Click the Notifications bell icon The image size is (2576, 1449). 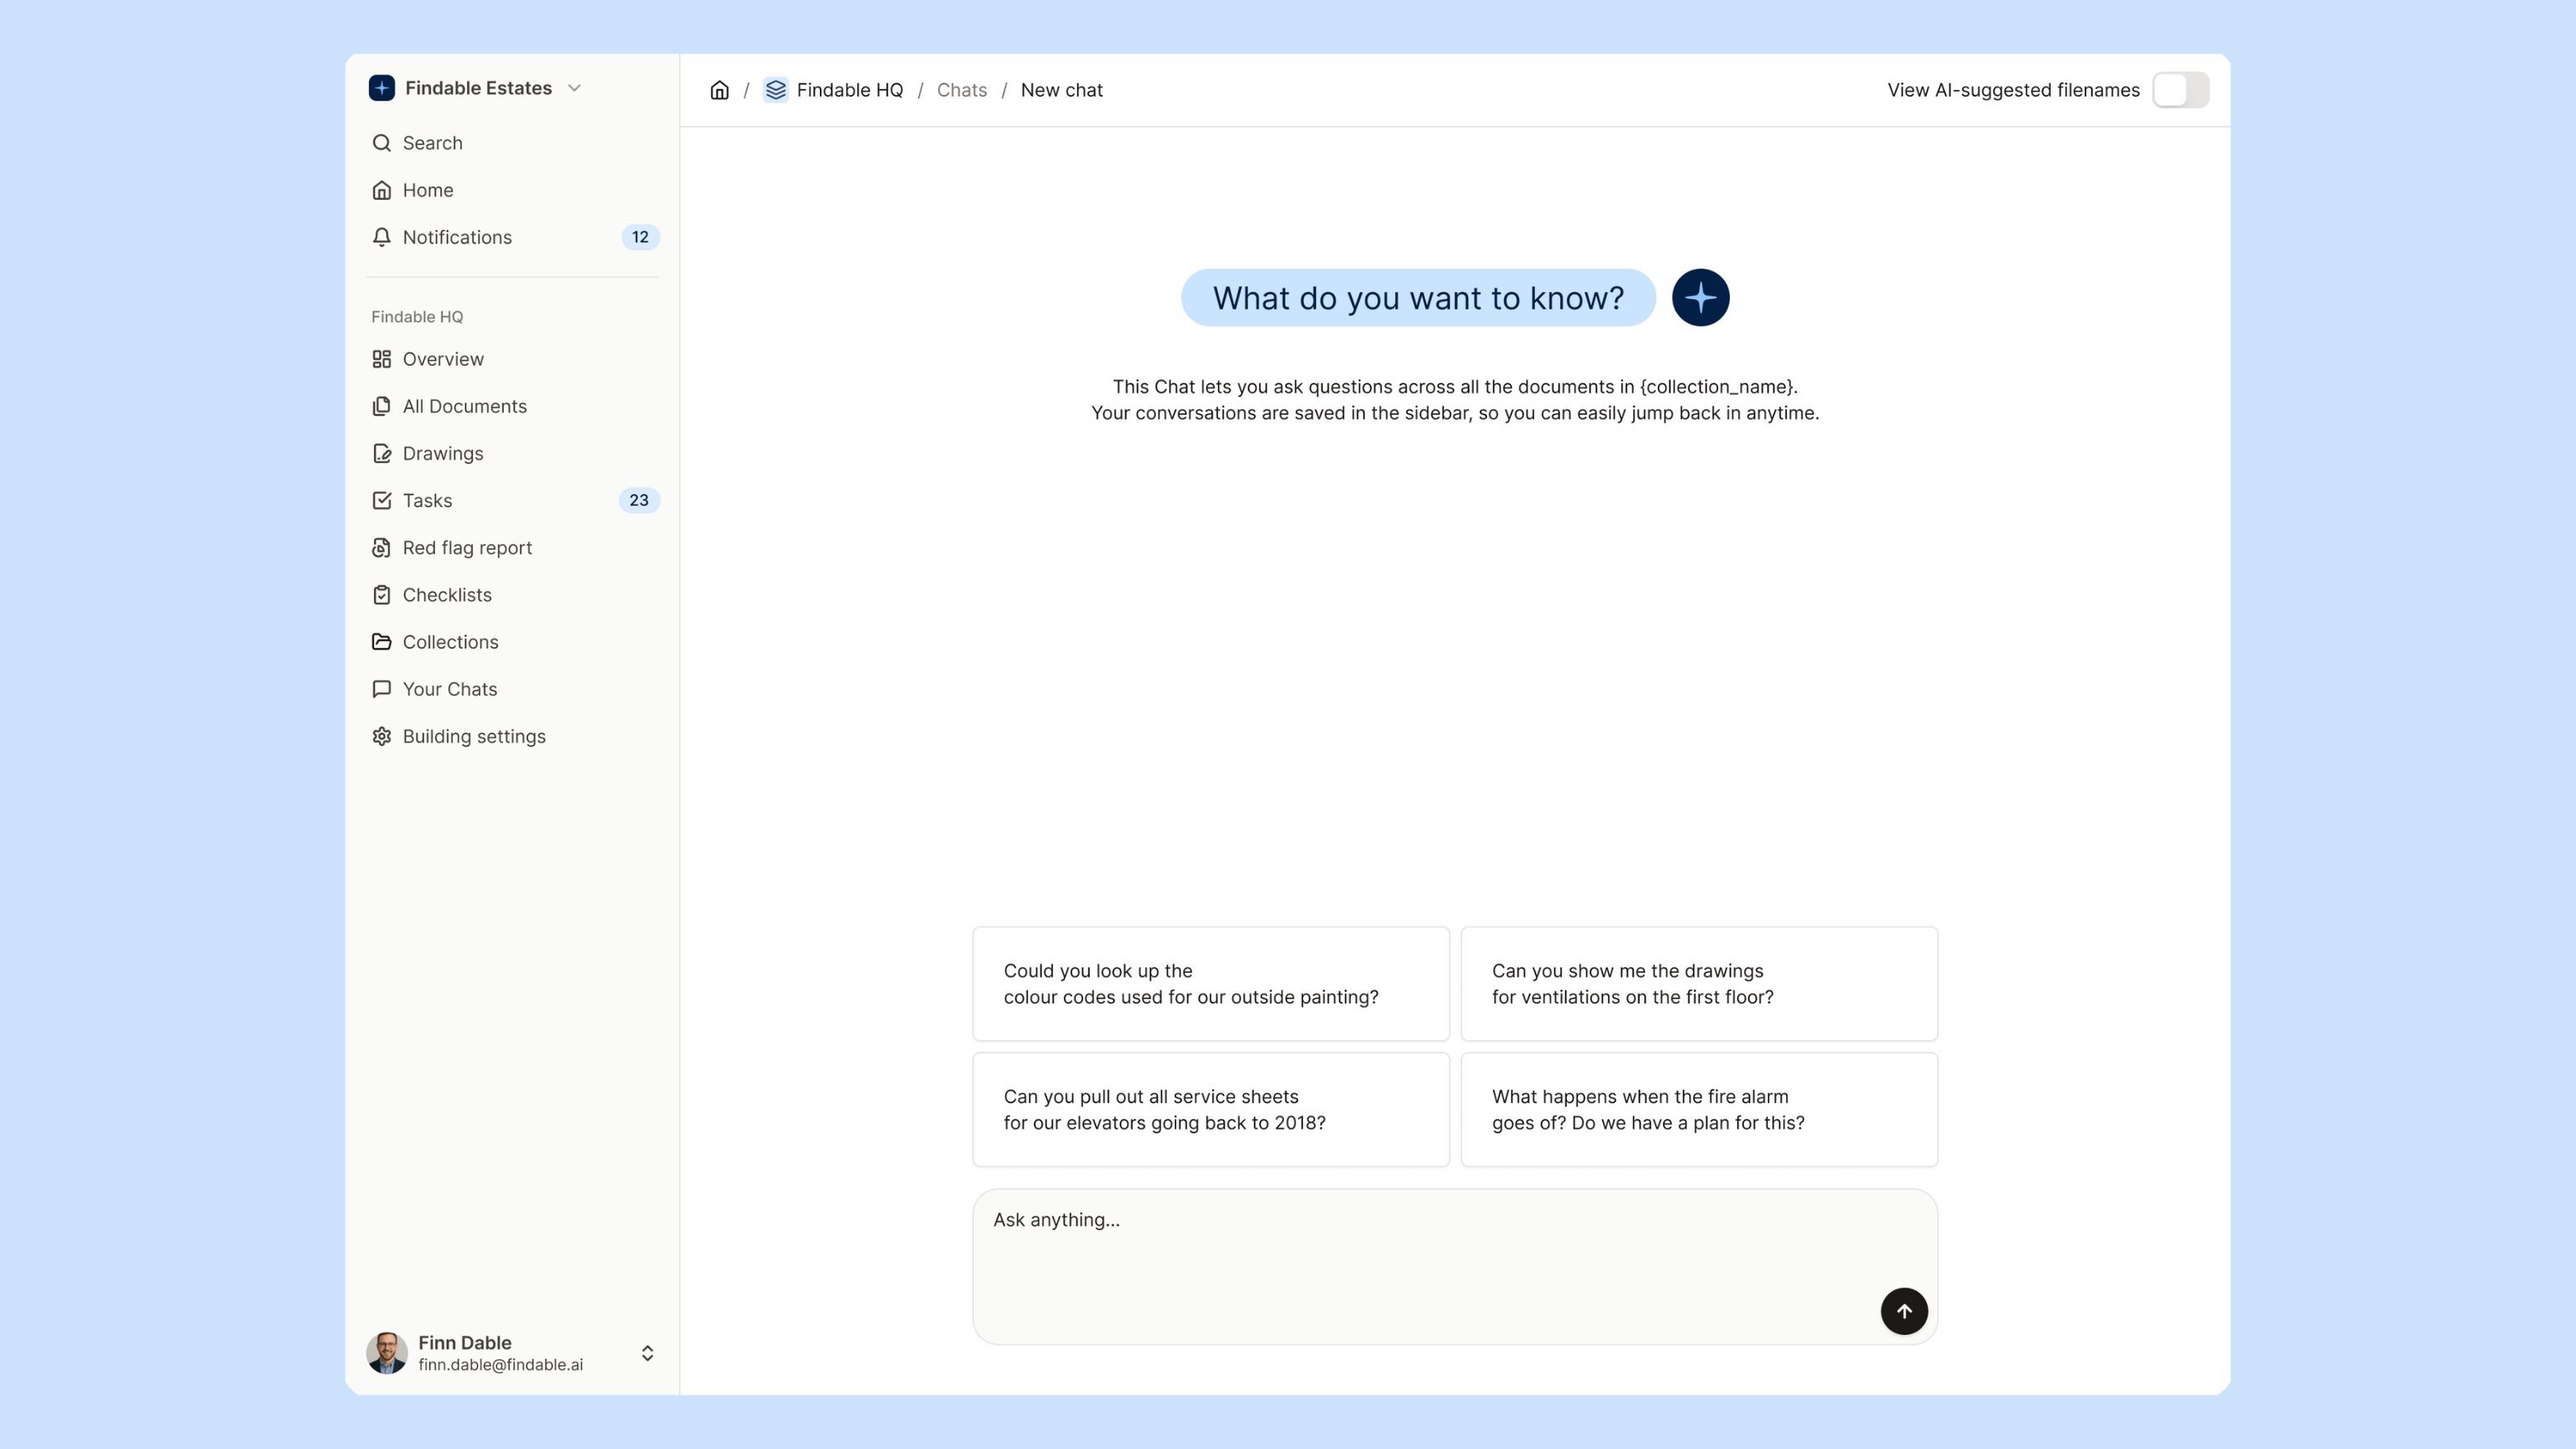pyautogui.click(x=381, y=237)
